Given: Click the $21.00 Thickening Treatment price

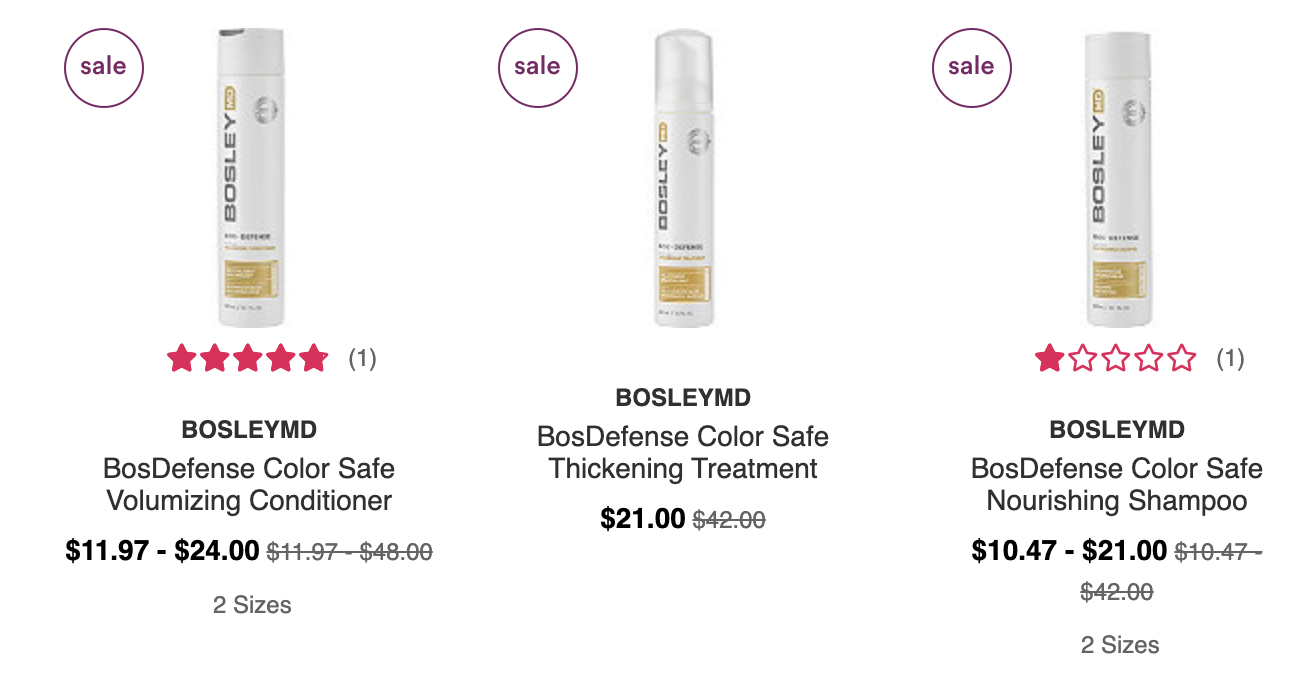Looking at the screenshot, I should (x=643, y=519).
